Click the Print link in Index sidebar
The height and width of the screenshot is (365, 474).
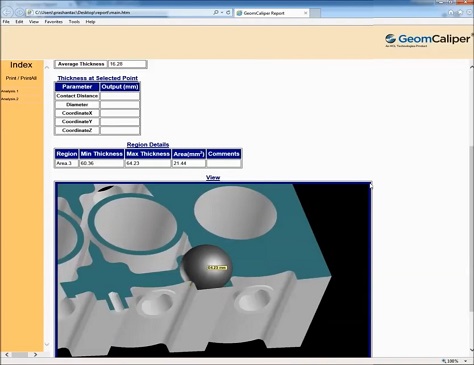[11, 78]
